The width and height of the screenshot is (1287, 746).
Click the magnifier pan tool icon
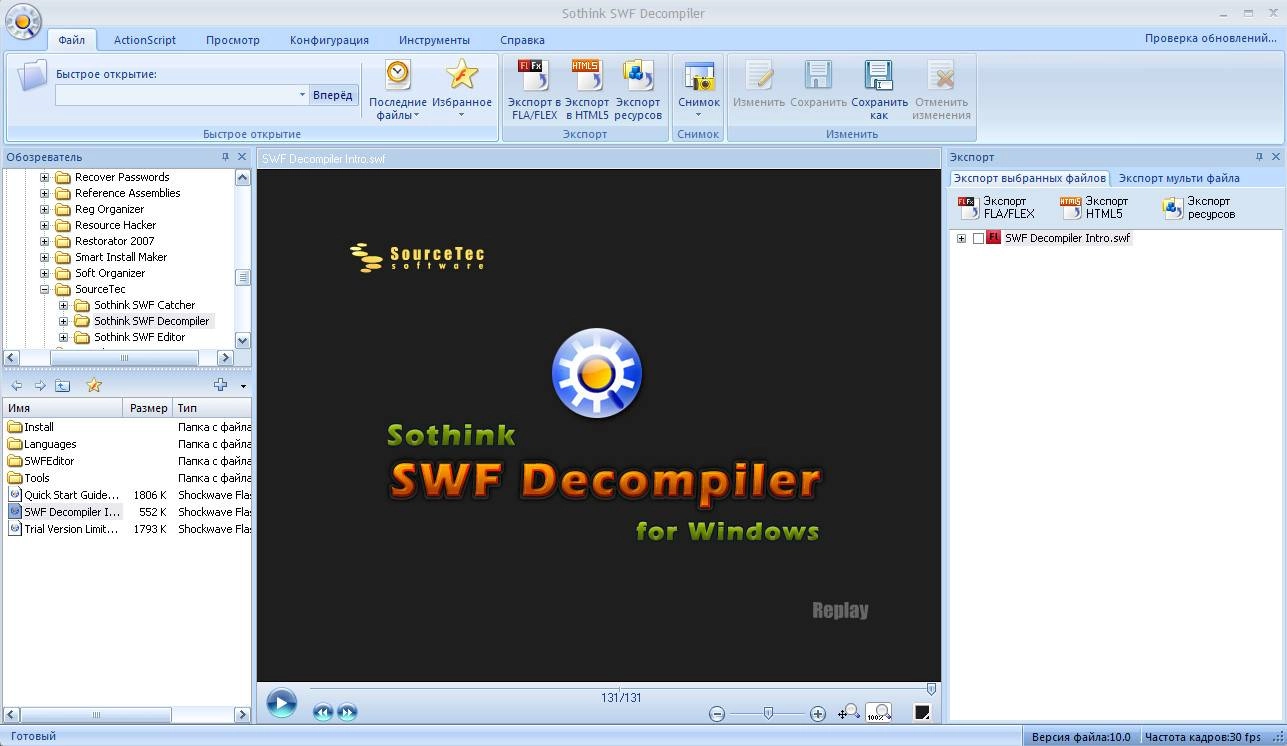(849, 712)
